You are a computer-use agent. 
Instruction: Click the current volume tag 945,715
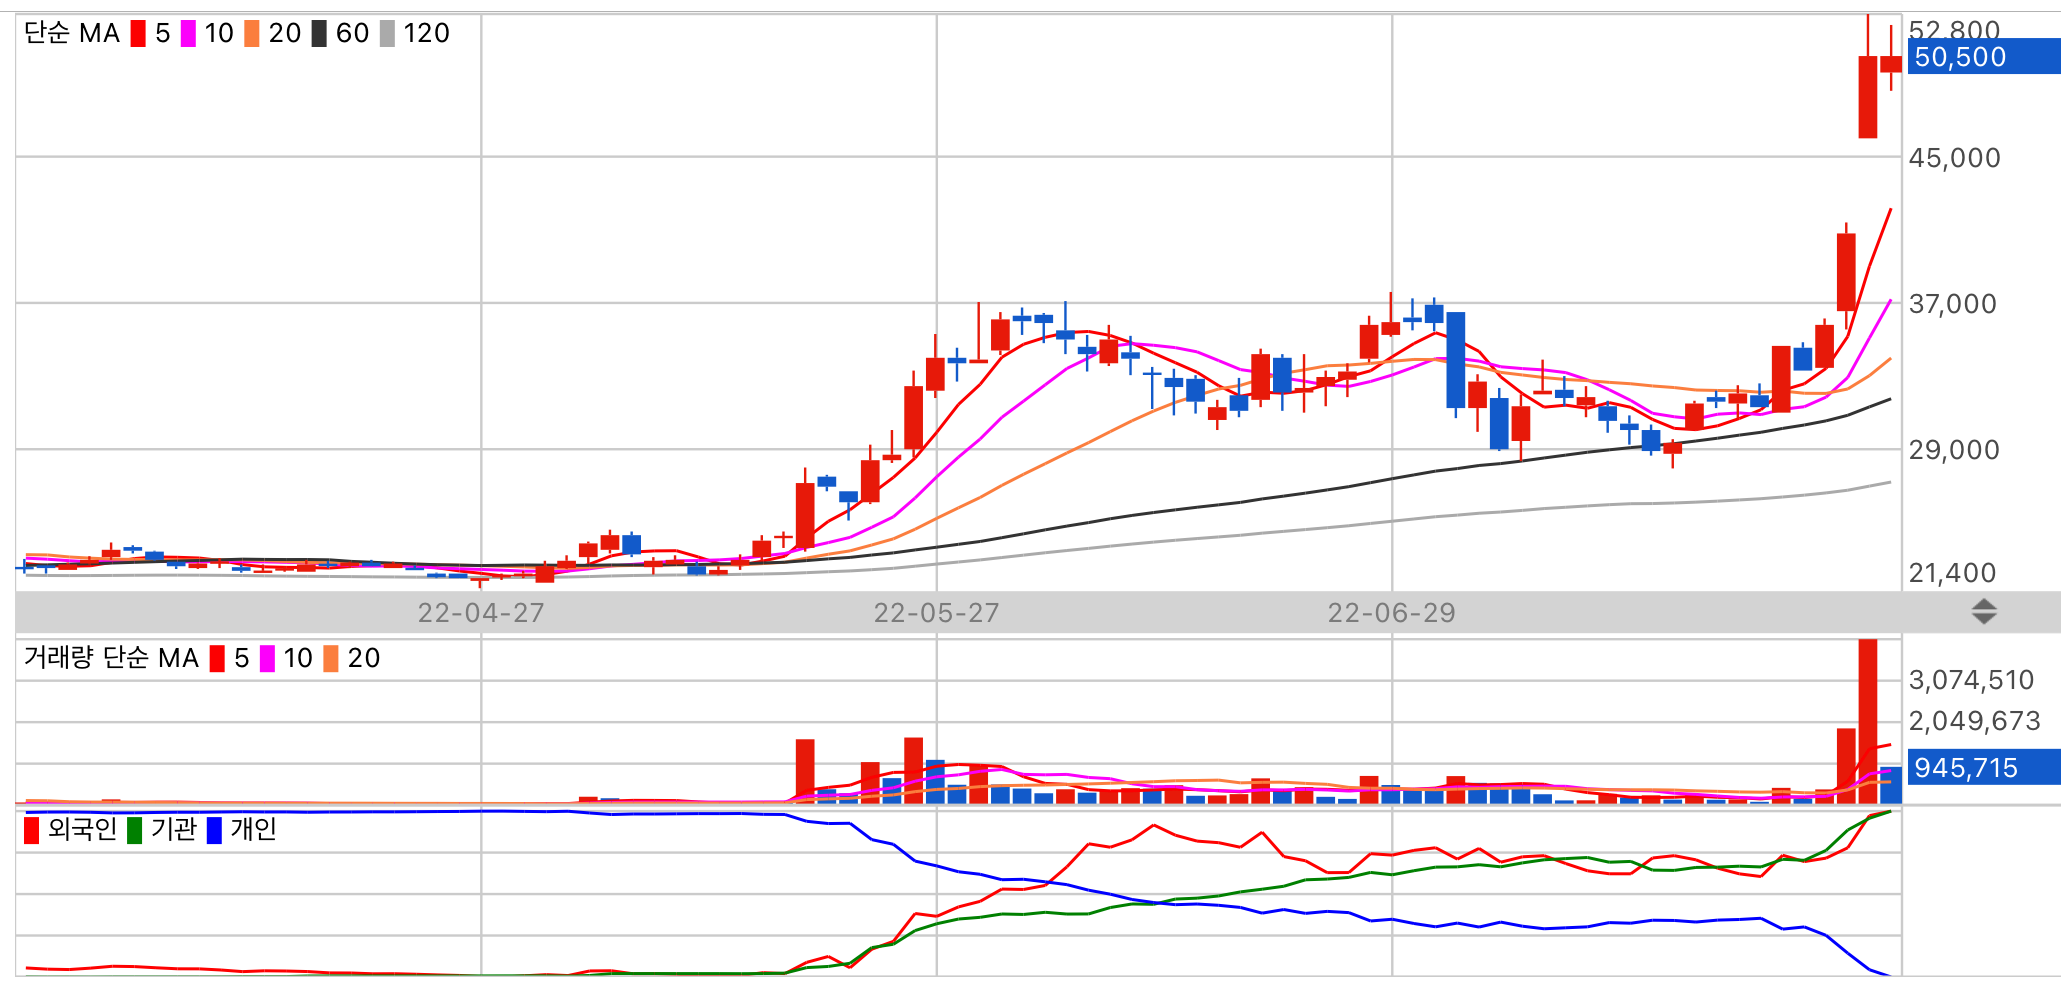pos(1983,768)
